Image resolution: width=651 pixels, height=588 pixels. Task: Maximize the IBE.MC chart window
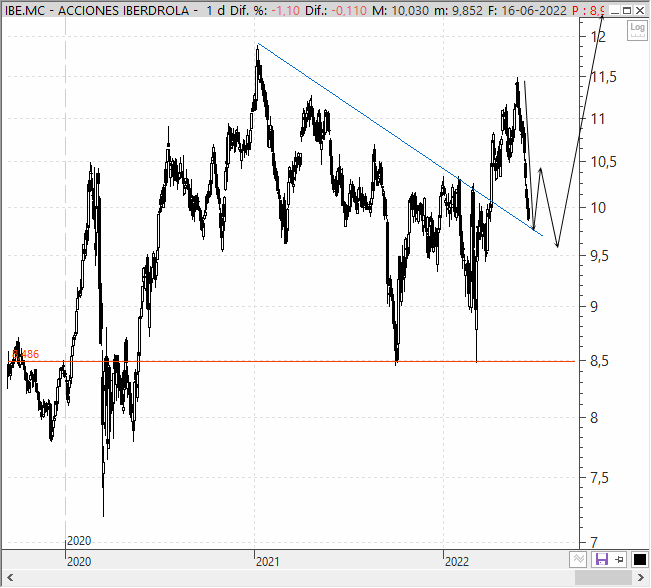[627, 10]
